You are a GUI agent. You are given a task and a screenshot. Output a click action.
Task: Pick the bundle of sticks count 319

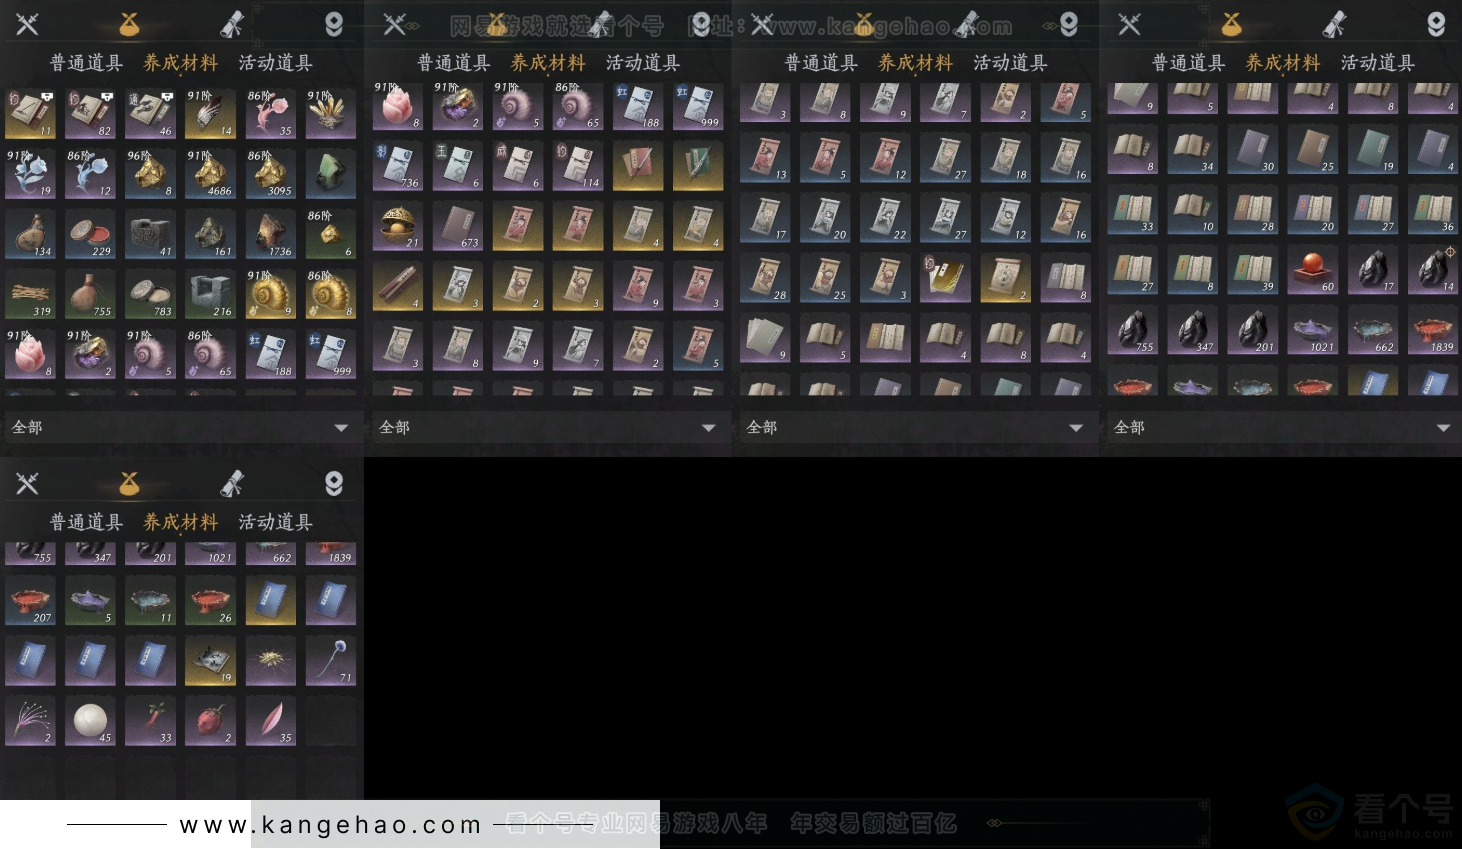(x=30, y=294)
